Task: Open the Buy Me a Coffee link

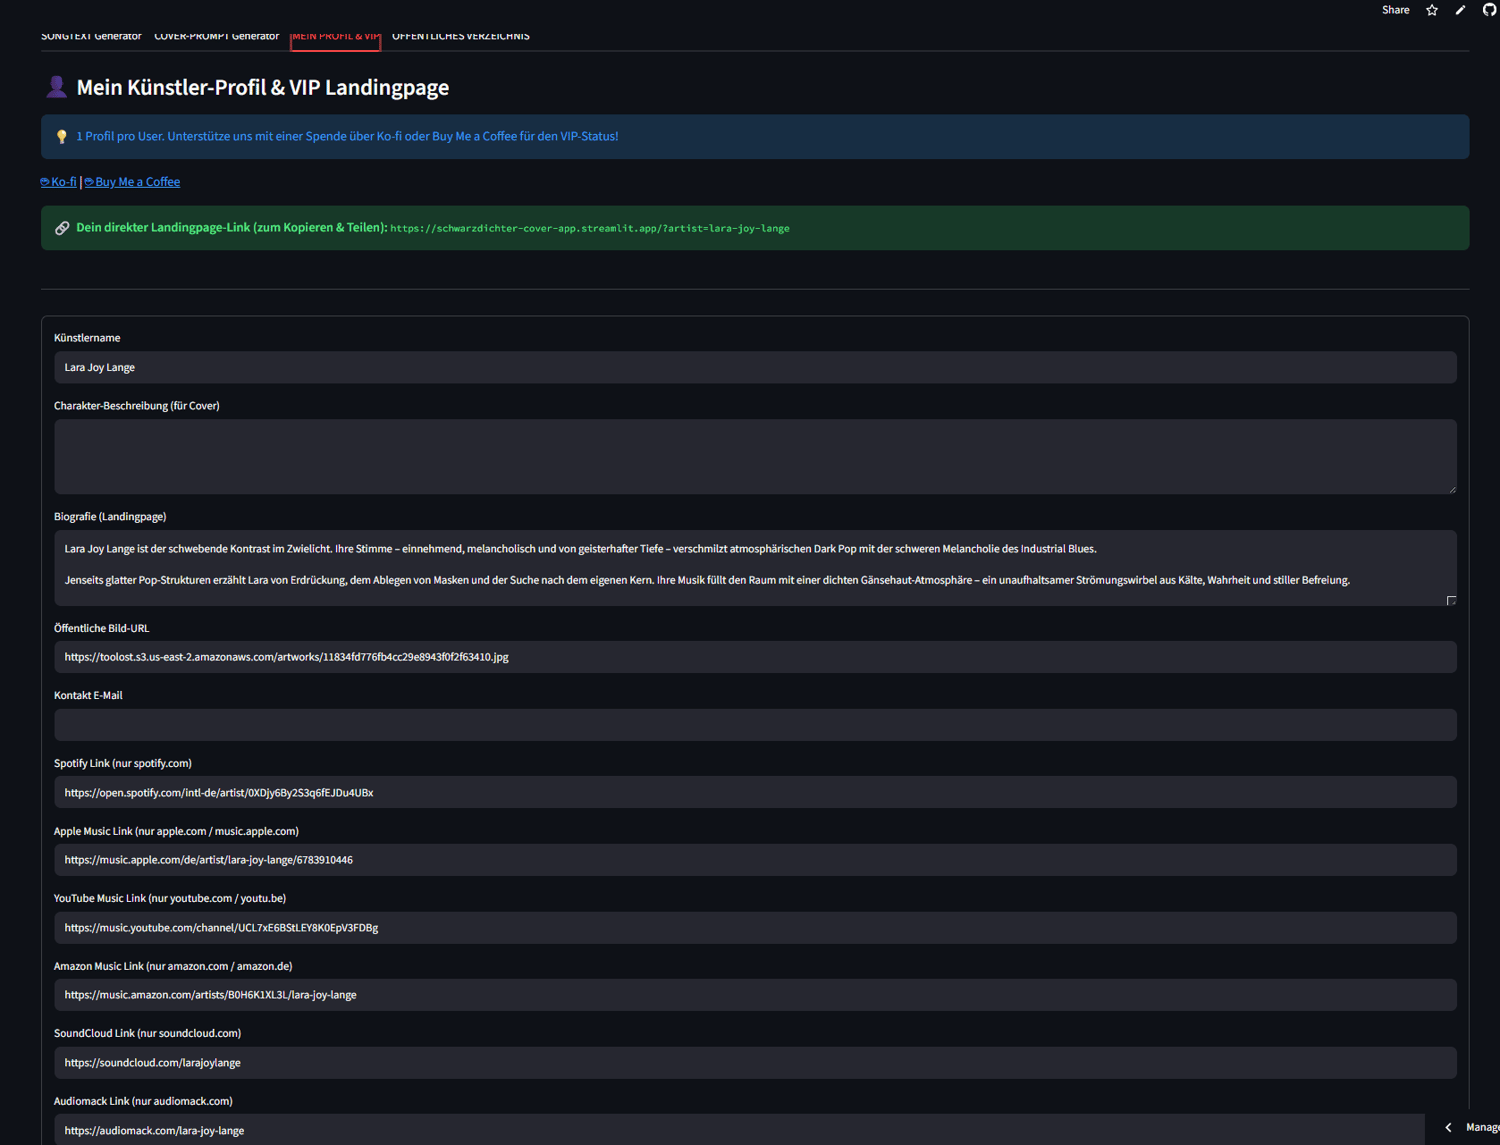Action: (132, 182)
